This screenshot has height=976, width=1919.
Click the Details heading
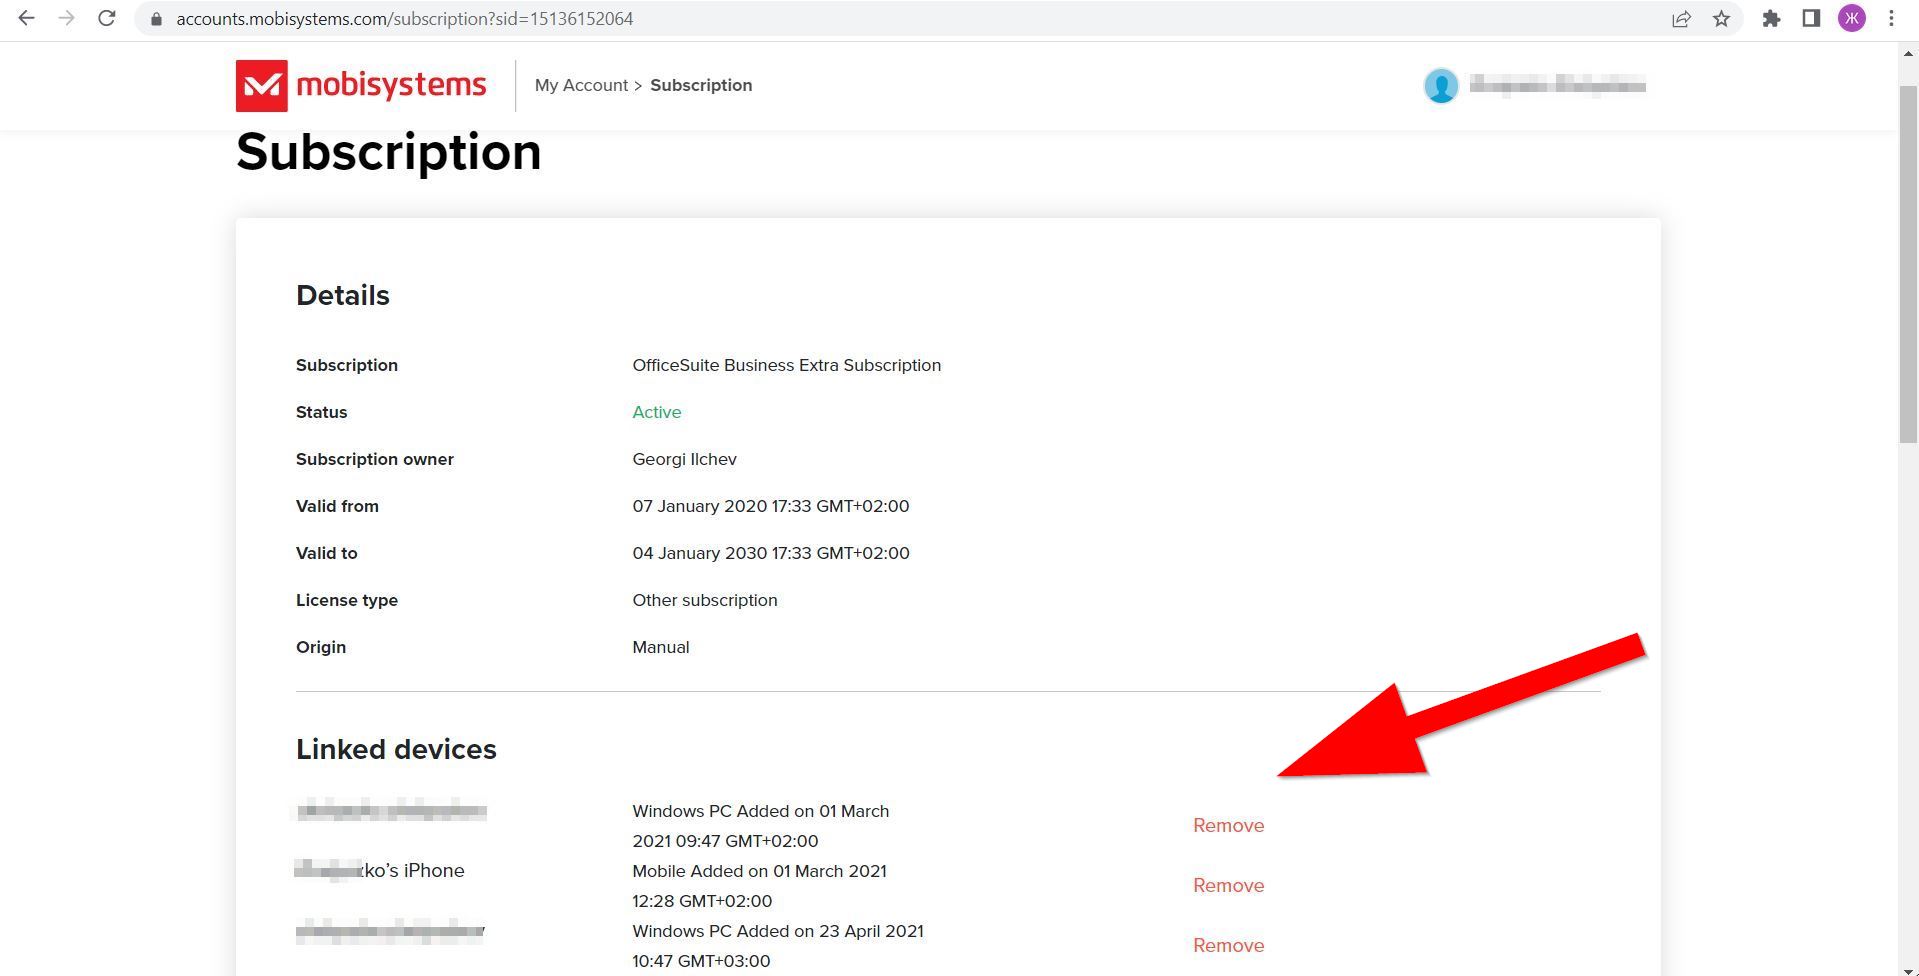(343, 296)
